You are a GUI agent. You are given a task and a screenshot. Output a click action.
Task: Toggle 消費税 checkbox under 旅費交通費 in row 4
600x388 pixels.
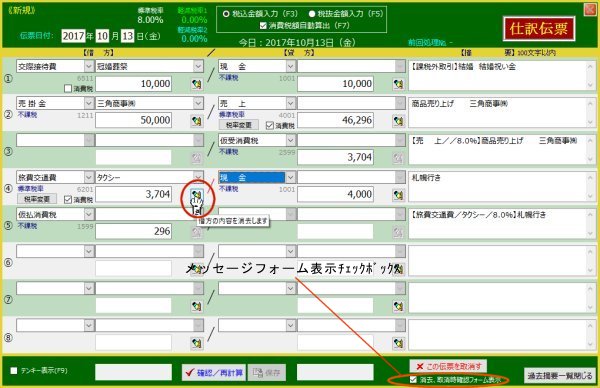(68, 199)
